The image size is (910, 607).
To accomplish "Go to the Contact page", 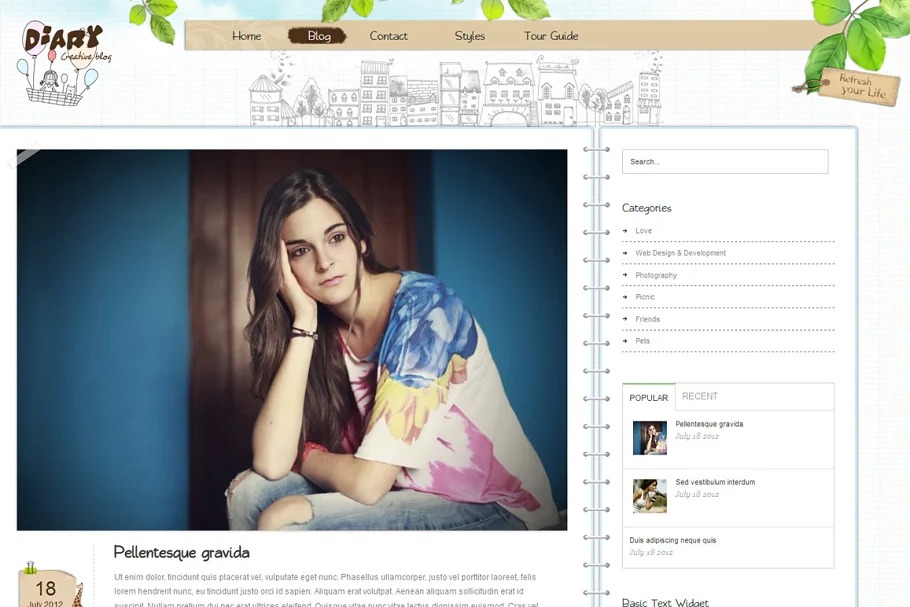I will pyautogui.click(x=388, y=36).
